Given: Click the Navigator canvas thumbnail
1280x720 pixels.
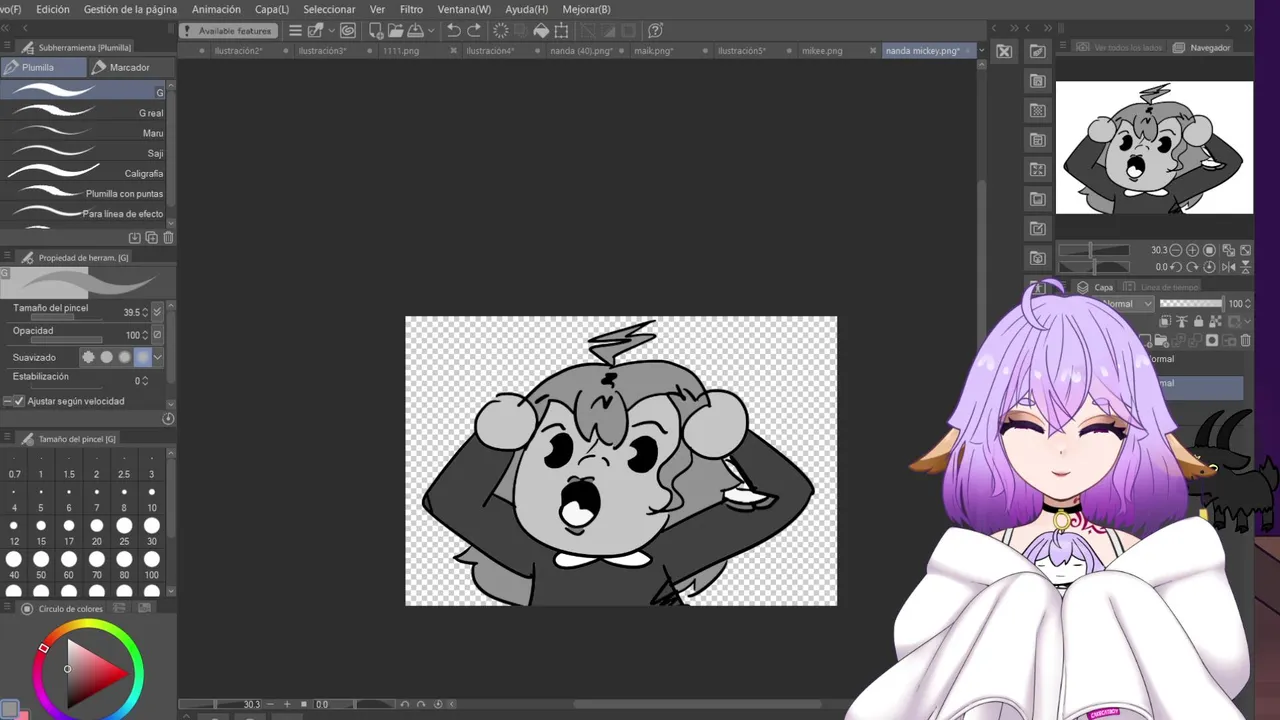Looking at the screenshot, I should pos(1154,148).
